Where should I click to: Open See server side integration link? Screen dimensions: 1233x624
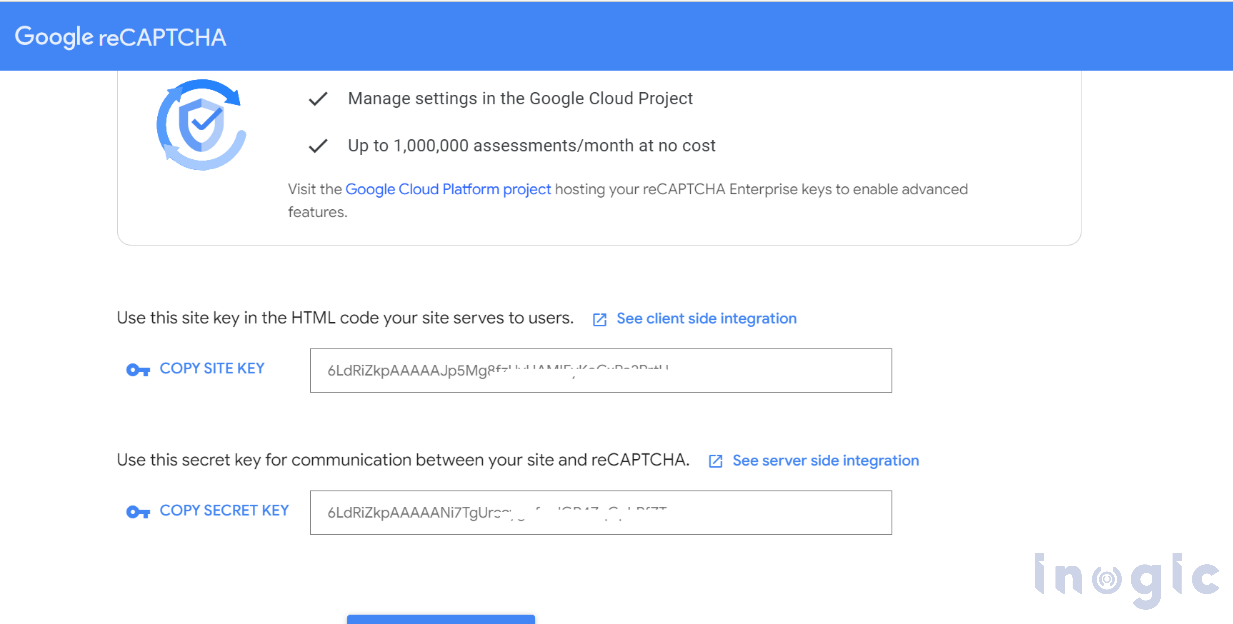tap(825, 461)
